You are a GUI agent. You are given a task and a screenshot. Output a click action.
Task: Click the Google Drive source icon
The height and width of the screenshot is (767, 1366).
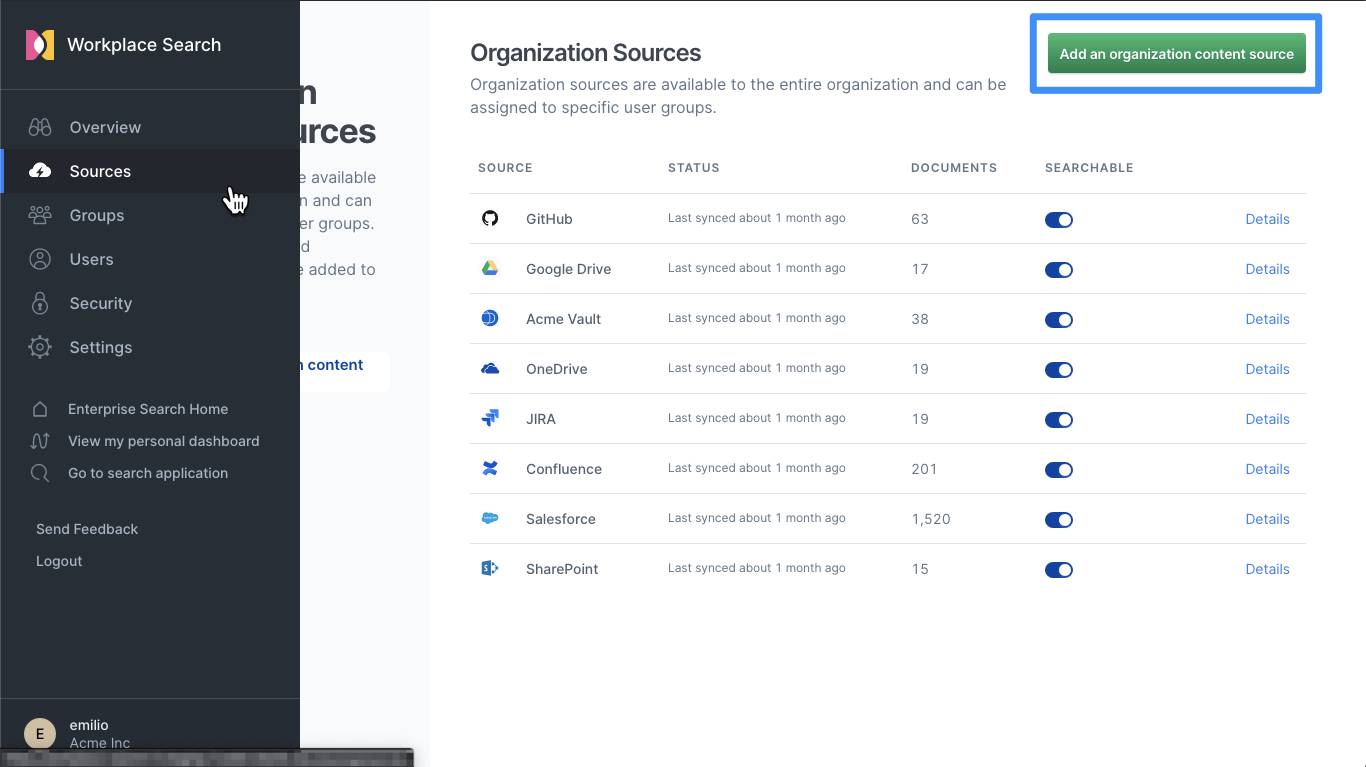tap(490, 268)
